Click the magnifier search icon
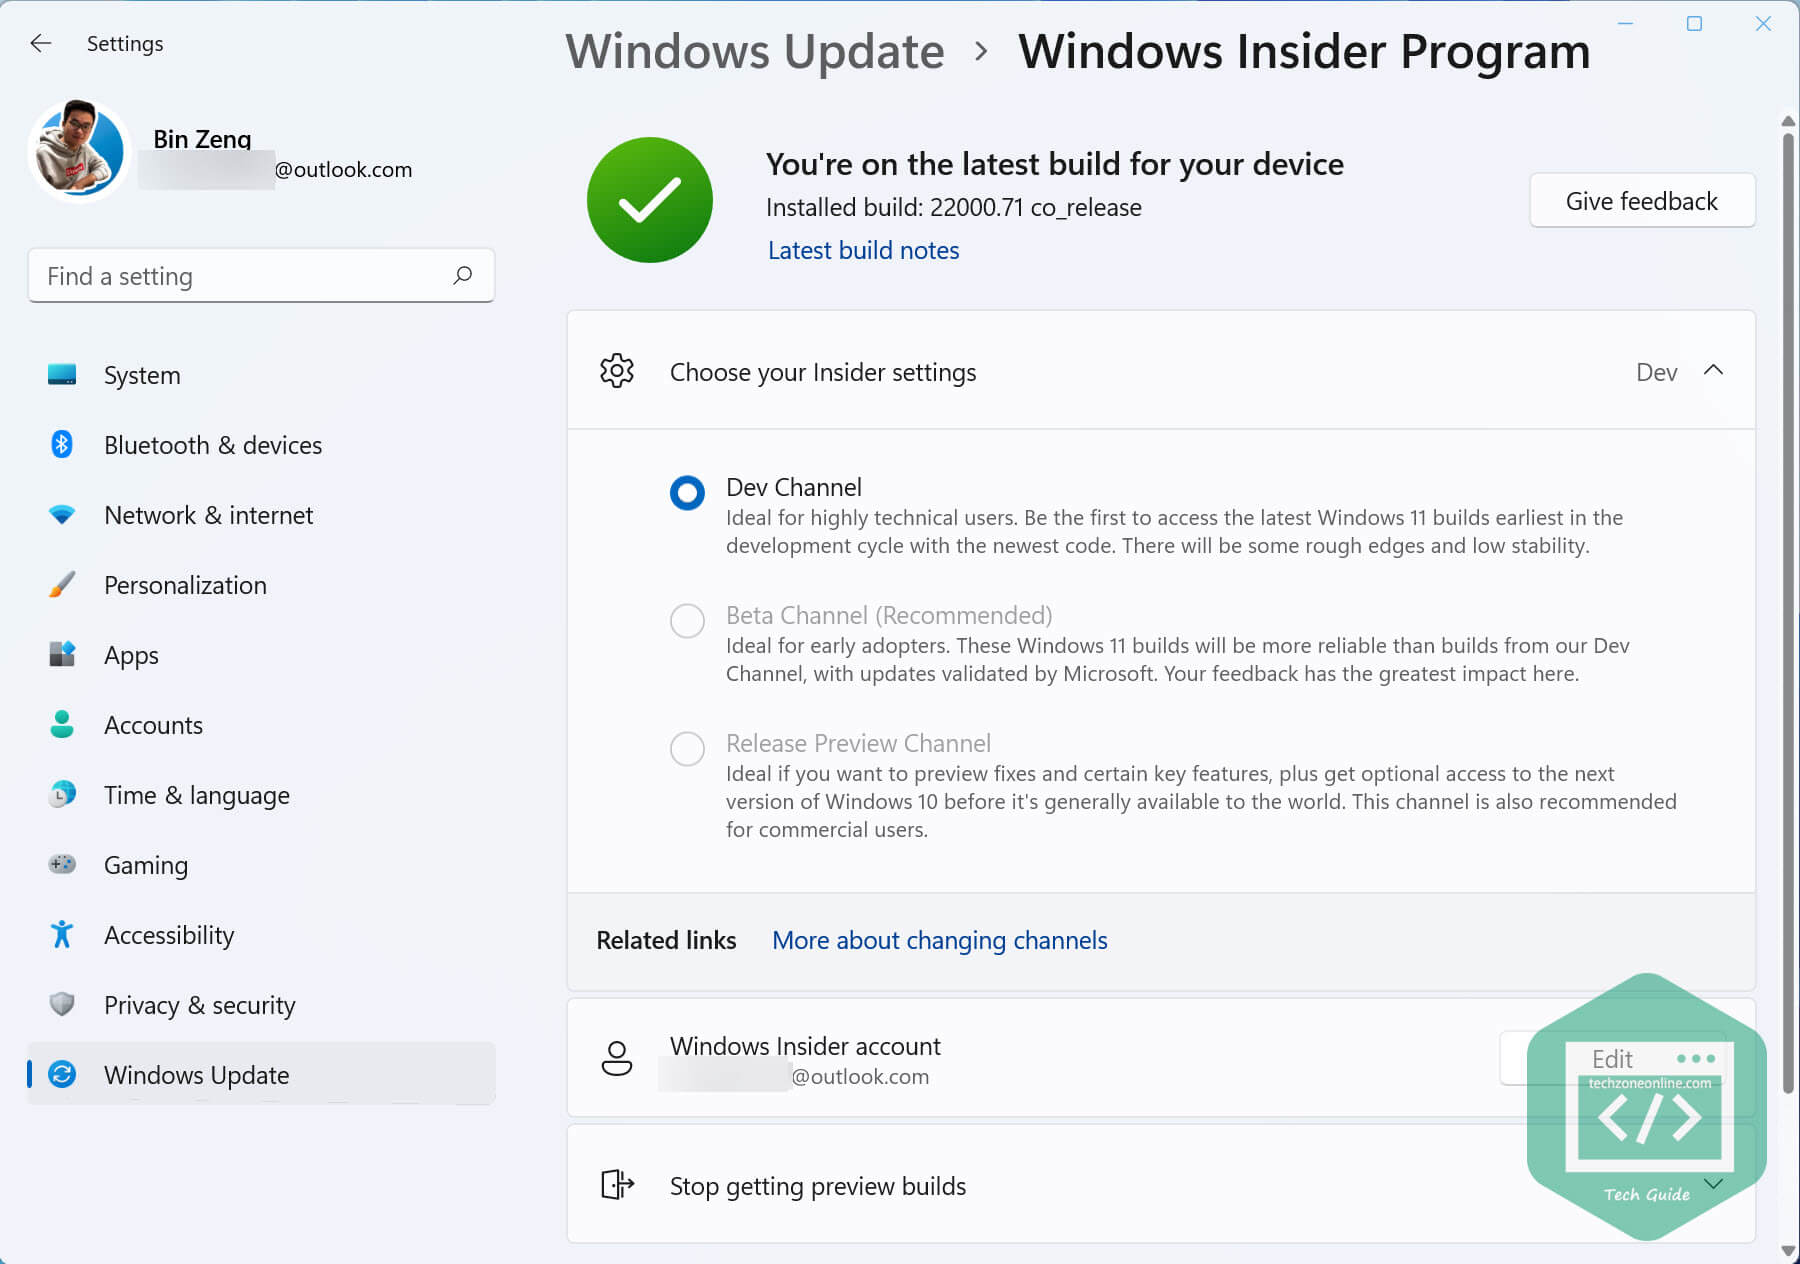This screenshot has width=1800, height=1264. 462,275
